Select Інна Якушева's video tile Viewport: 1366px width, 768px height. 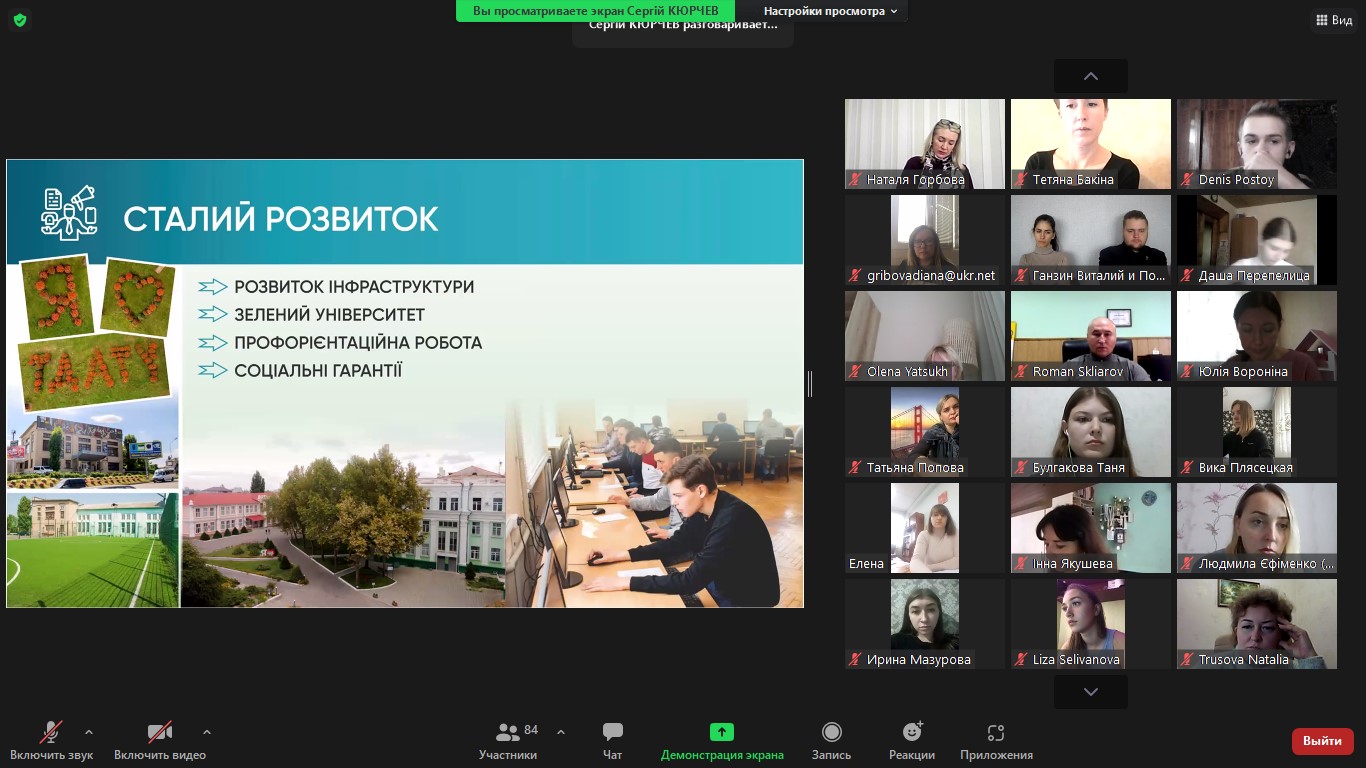pyautogui.click(x=1091, y=528)
